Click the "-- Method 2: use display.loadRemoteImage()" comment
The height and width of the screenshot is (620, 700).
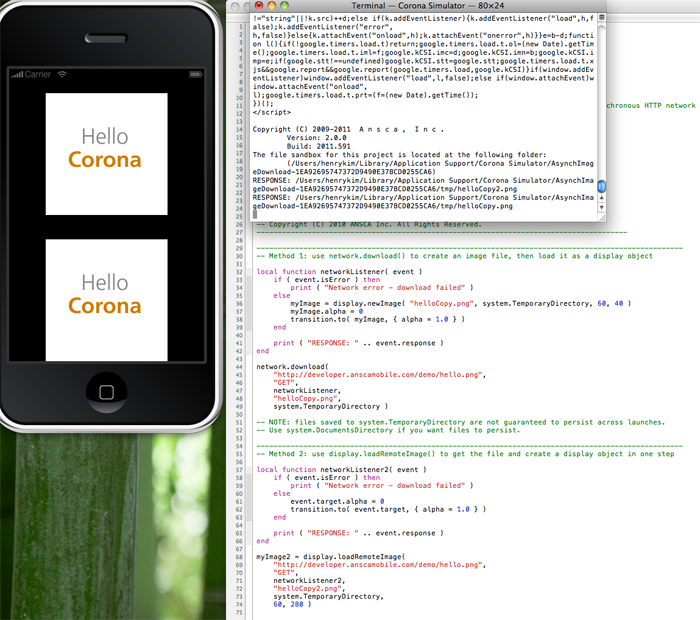coord(465,454)
